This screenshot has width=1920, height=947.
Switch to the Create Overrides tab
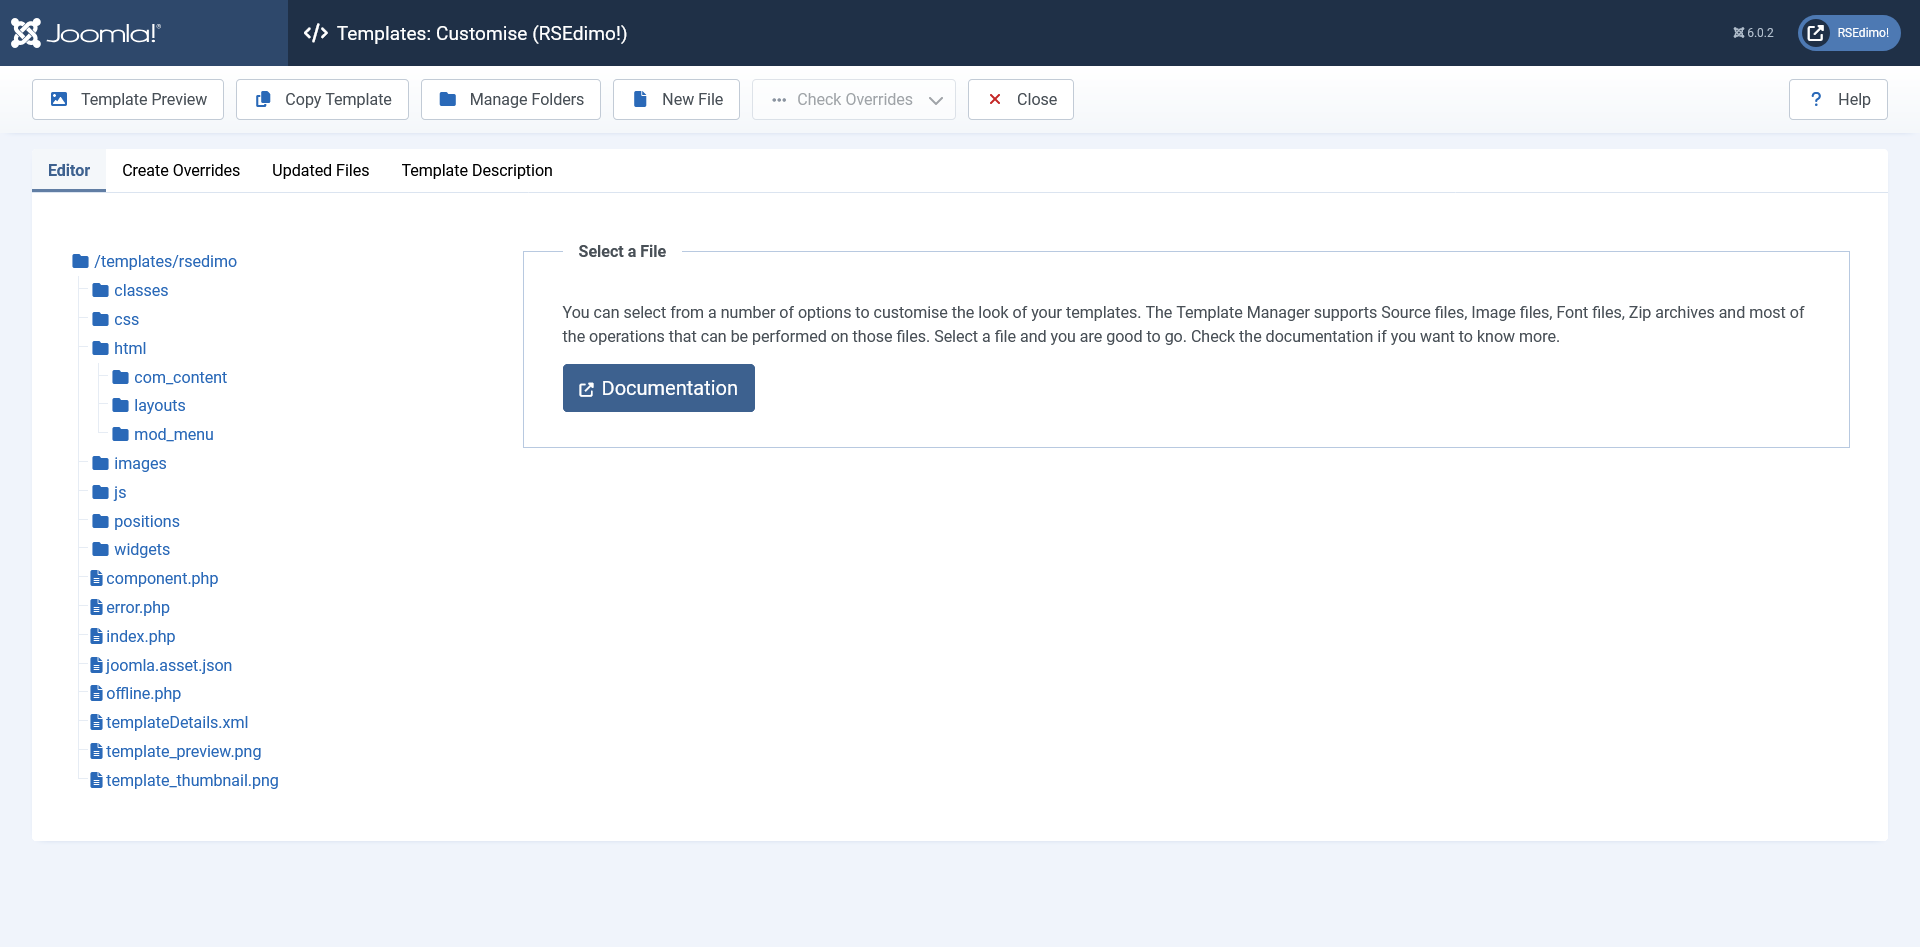[181, 170]
